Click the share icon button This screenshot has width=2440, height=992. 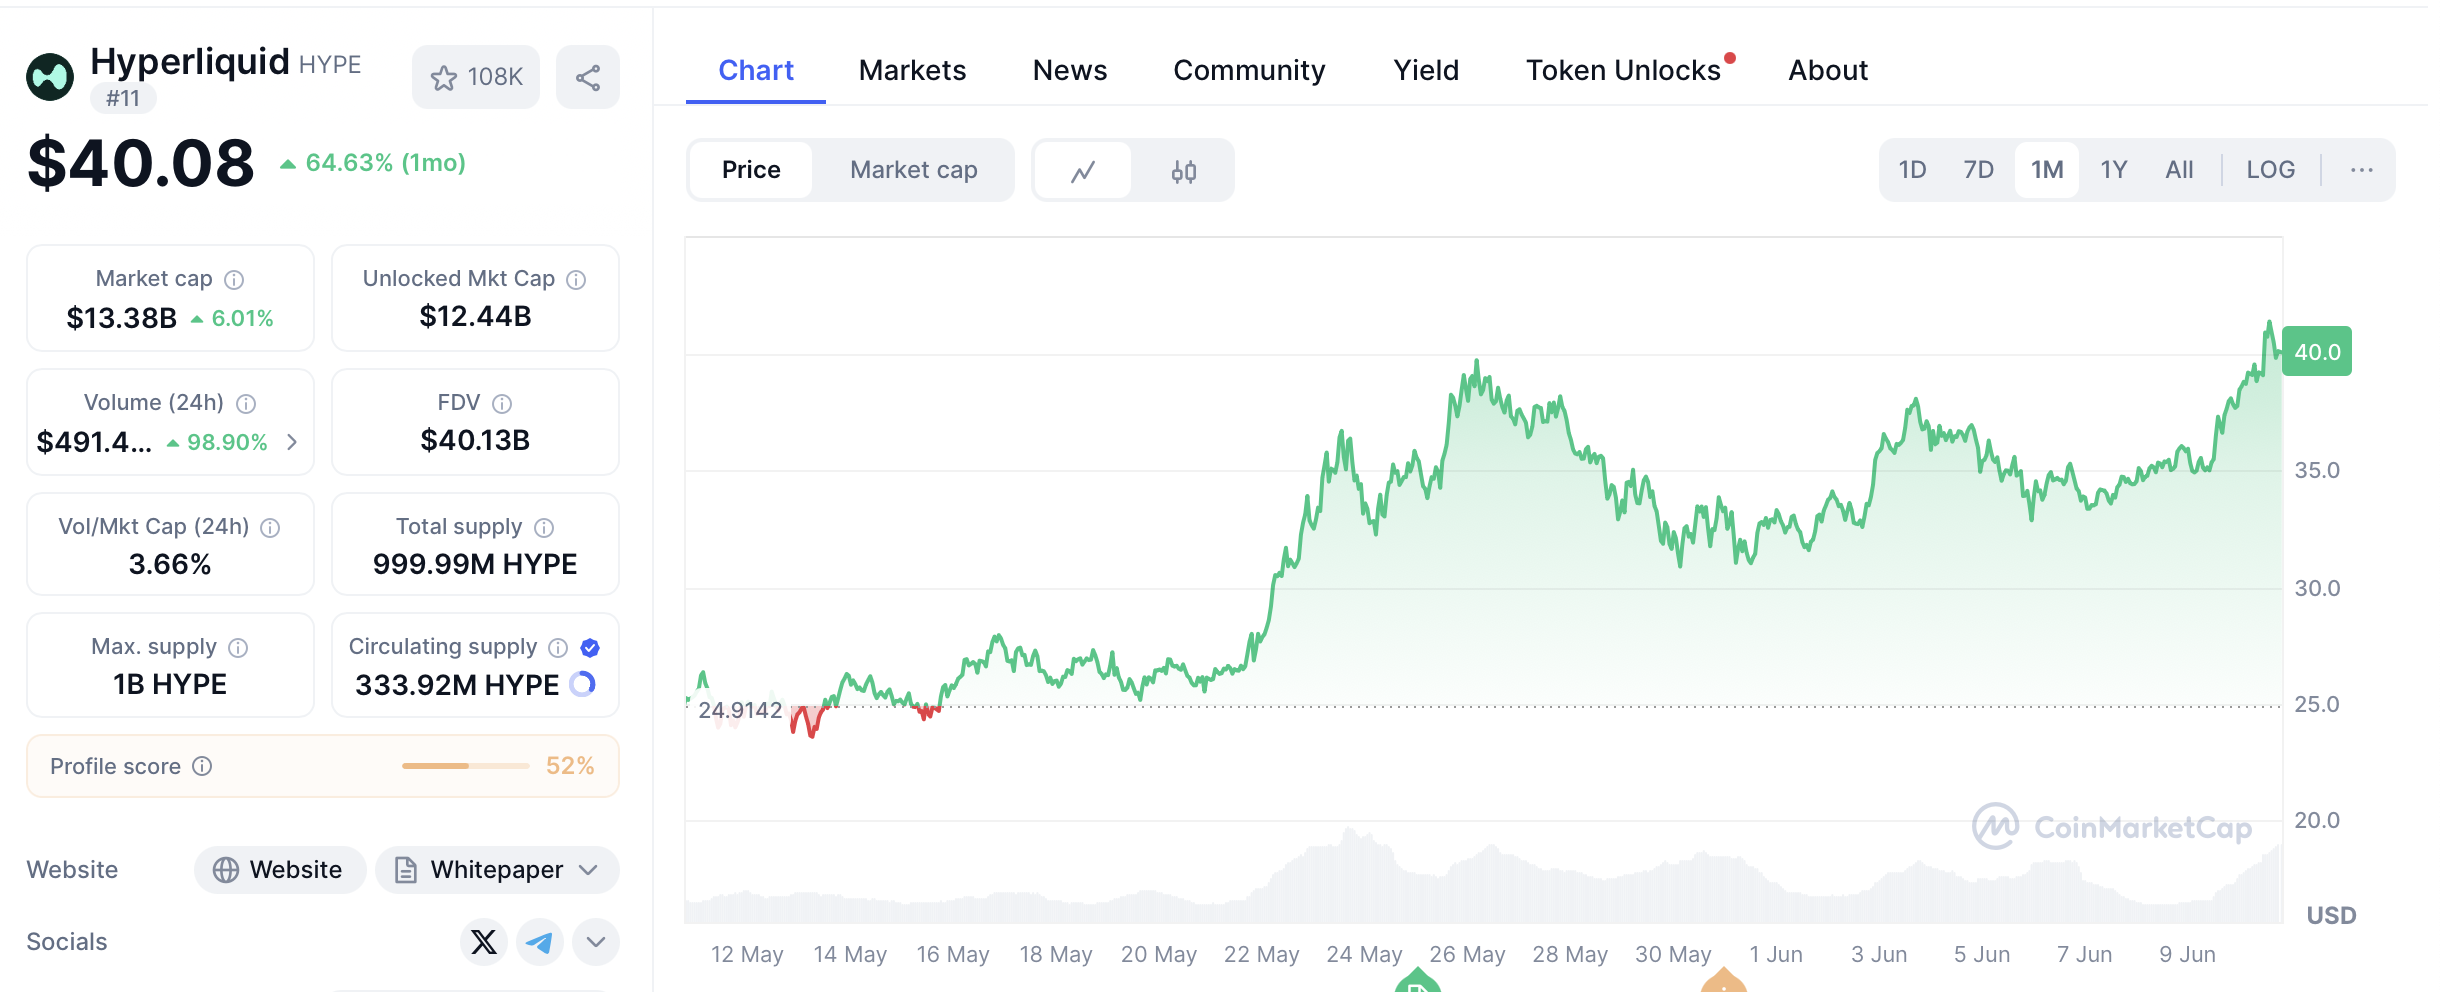pos(588,77)
